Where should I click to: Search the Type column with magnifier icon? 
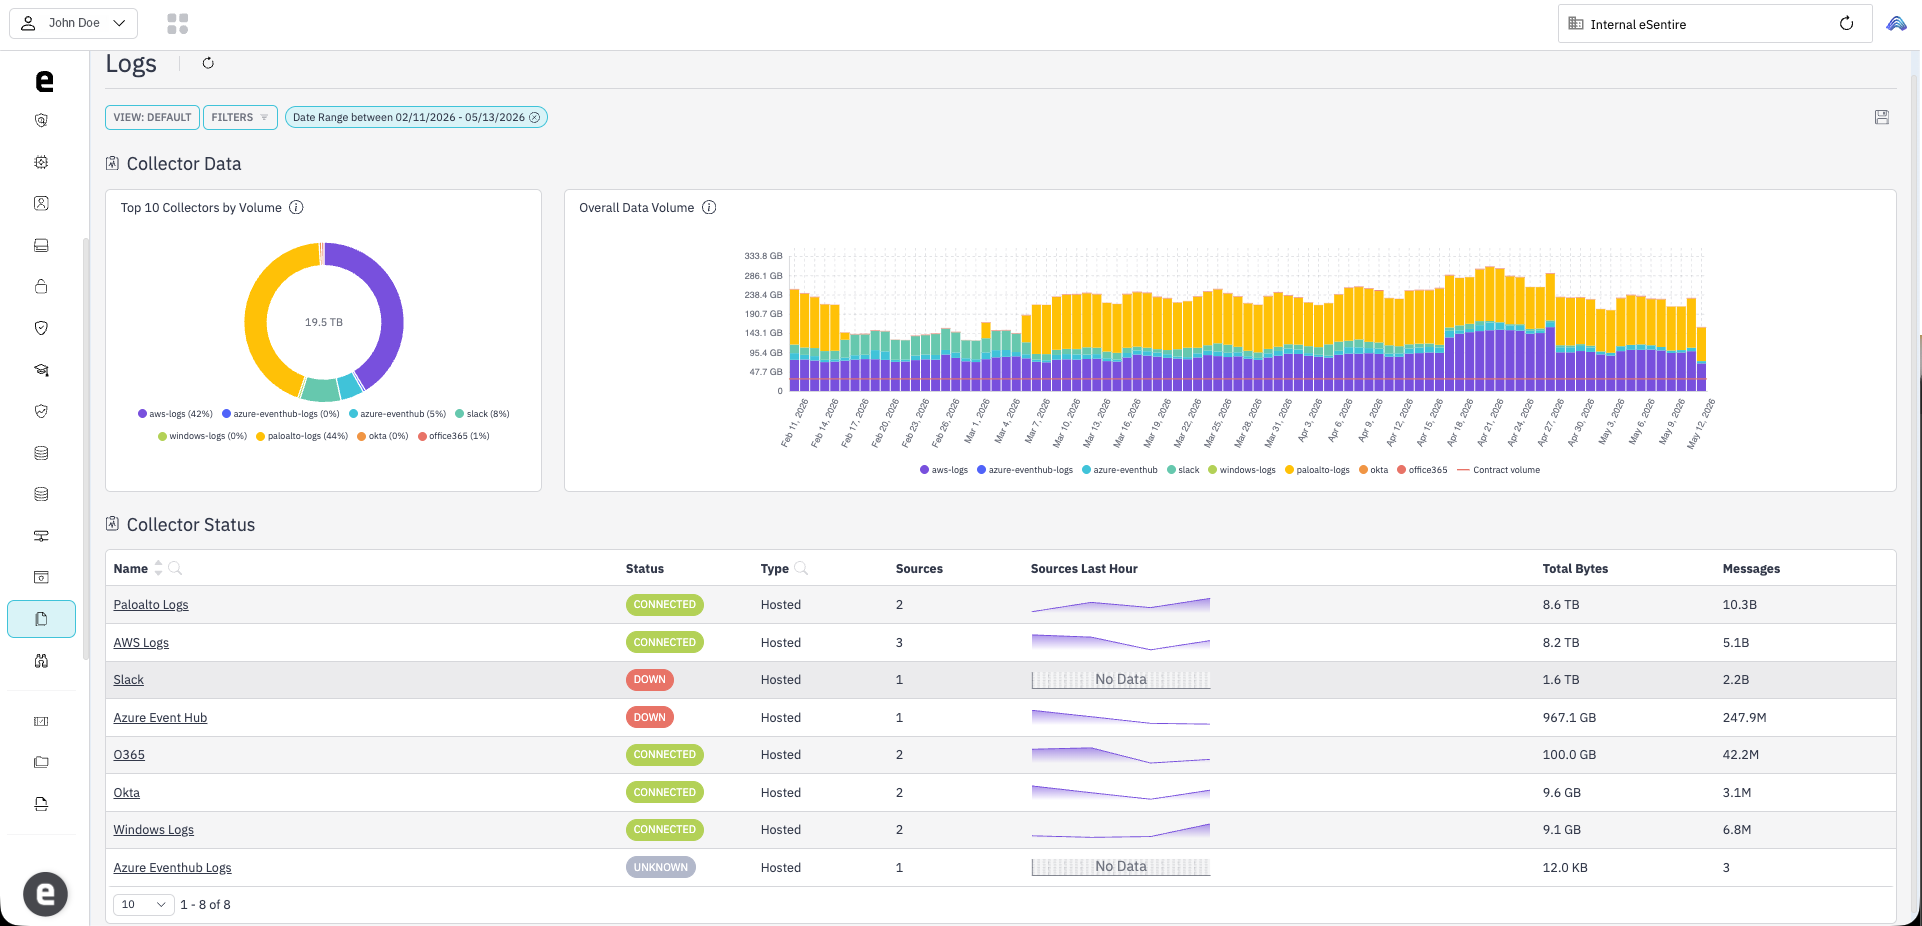click(x=801, y=568)
